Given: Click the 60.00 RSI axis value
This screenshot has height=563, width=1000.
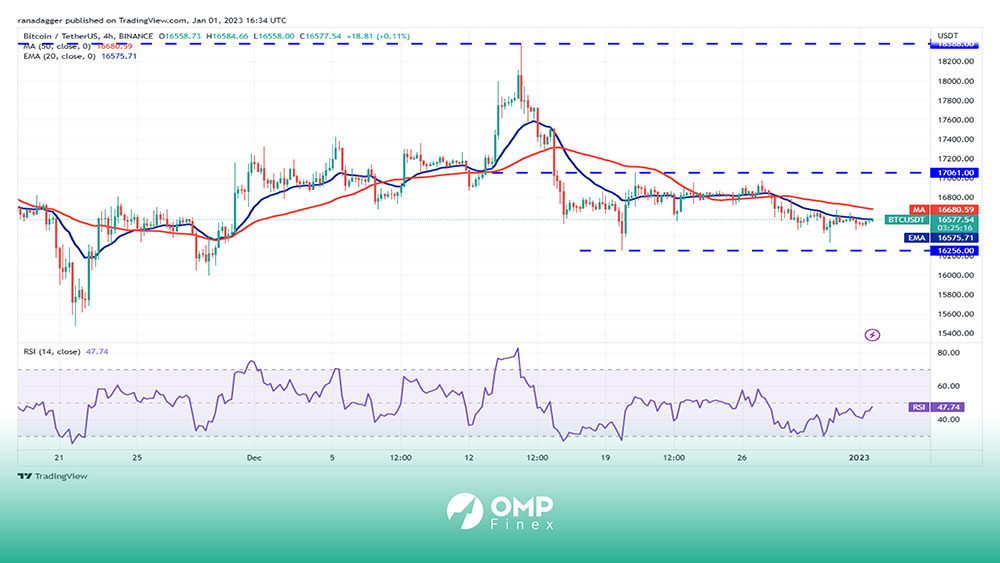Looking at the screenshot, I should click(948, 386).
